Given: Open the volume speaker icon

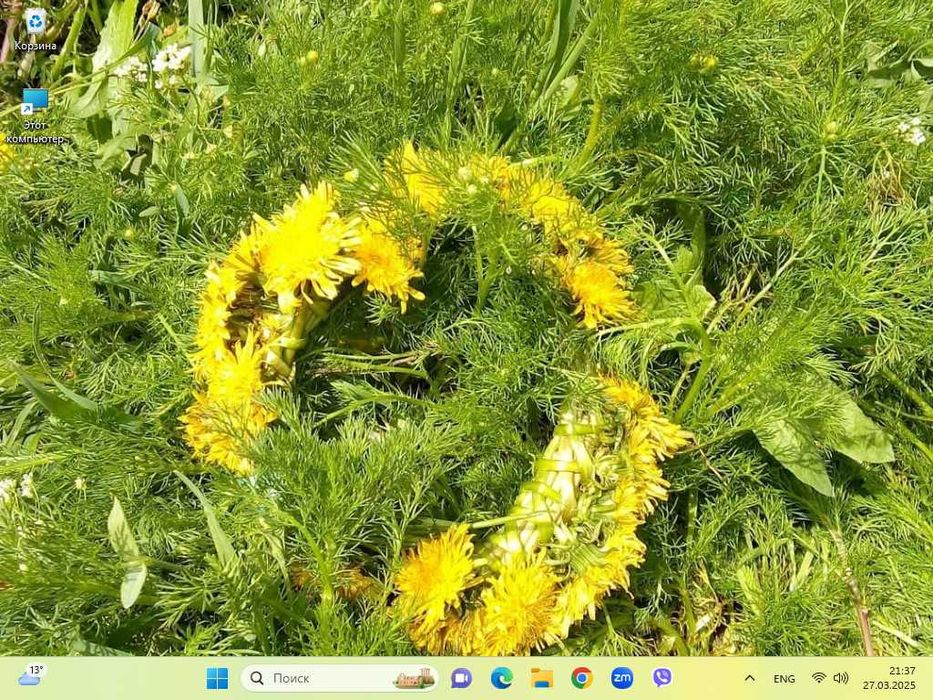Looking at the screenshot, I should 841,678.
